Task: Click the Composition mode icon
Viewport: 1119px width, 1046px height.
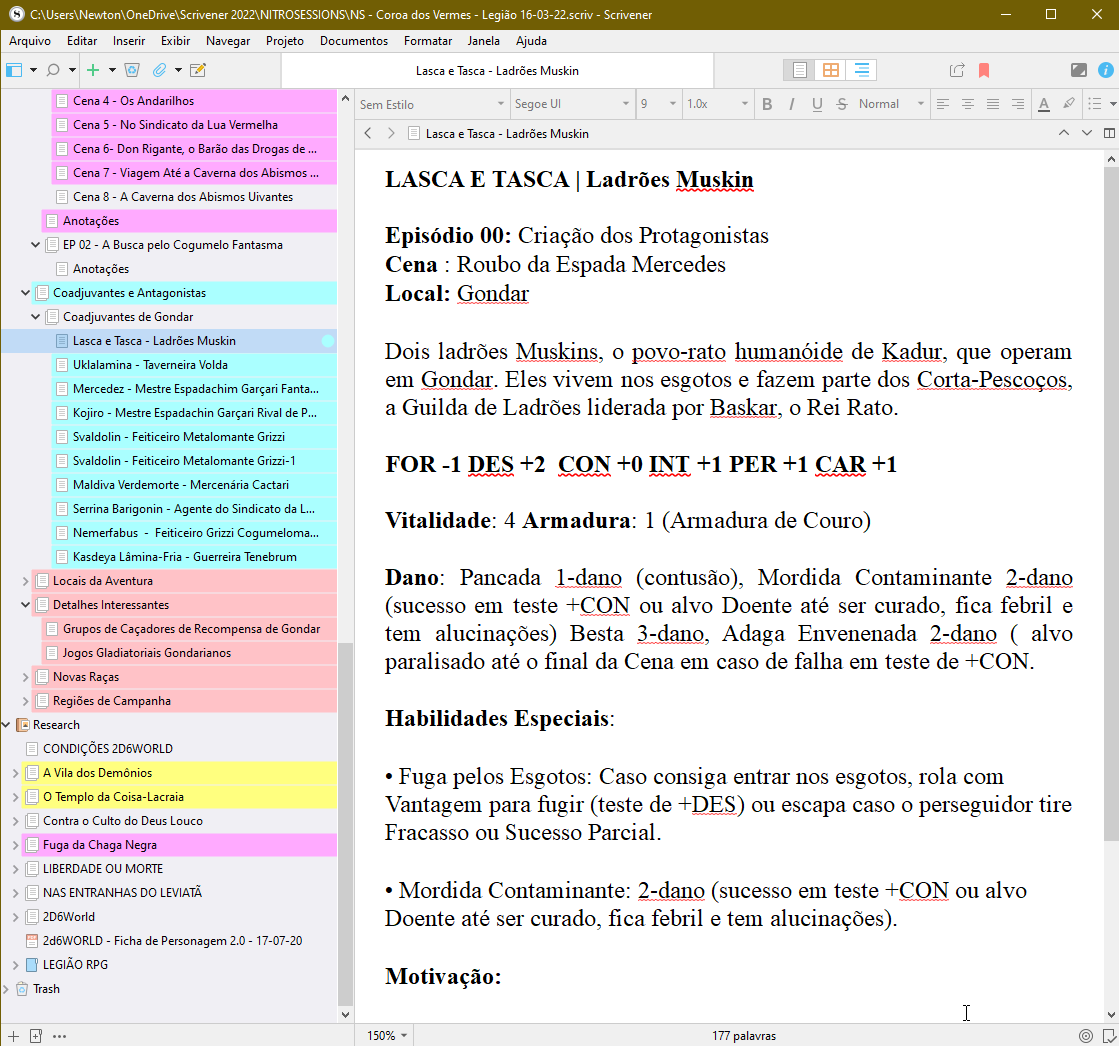Action: (x=1078, y=70)
